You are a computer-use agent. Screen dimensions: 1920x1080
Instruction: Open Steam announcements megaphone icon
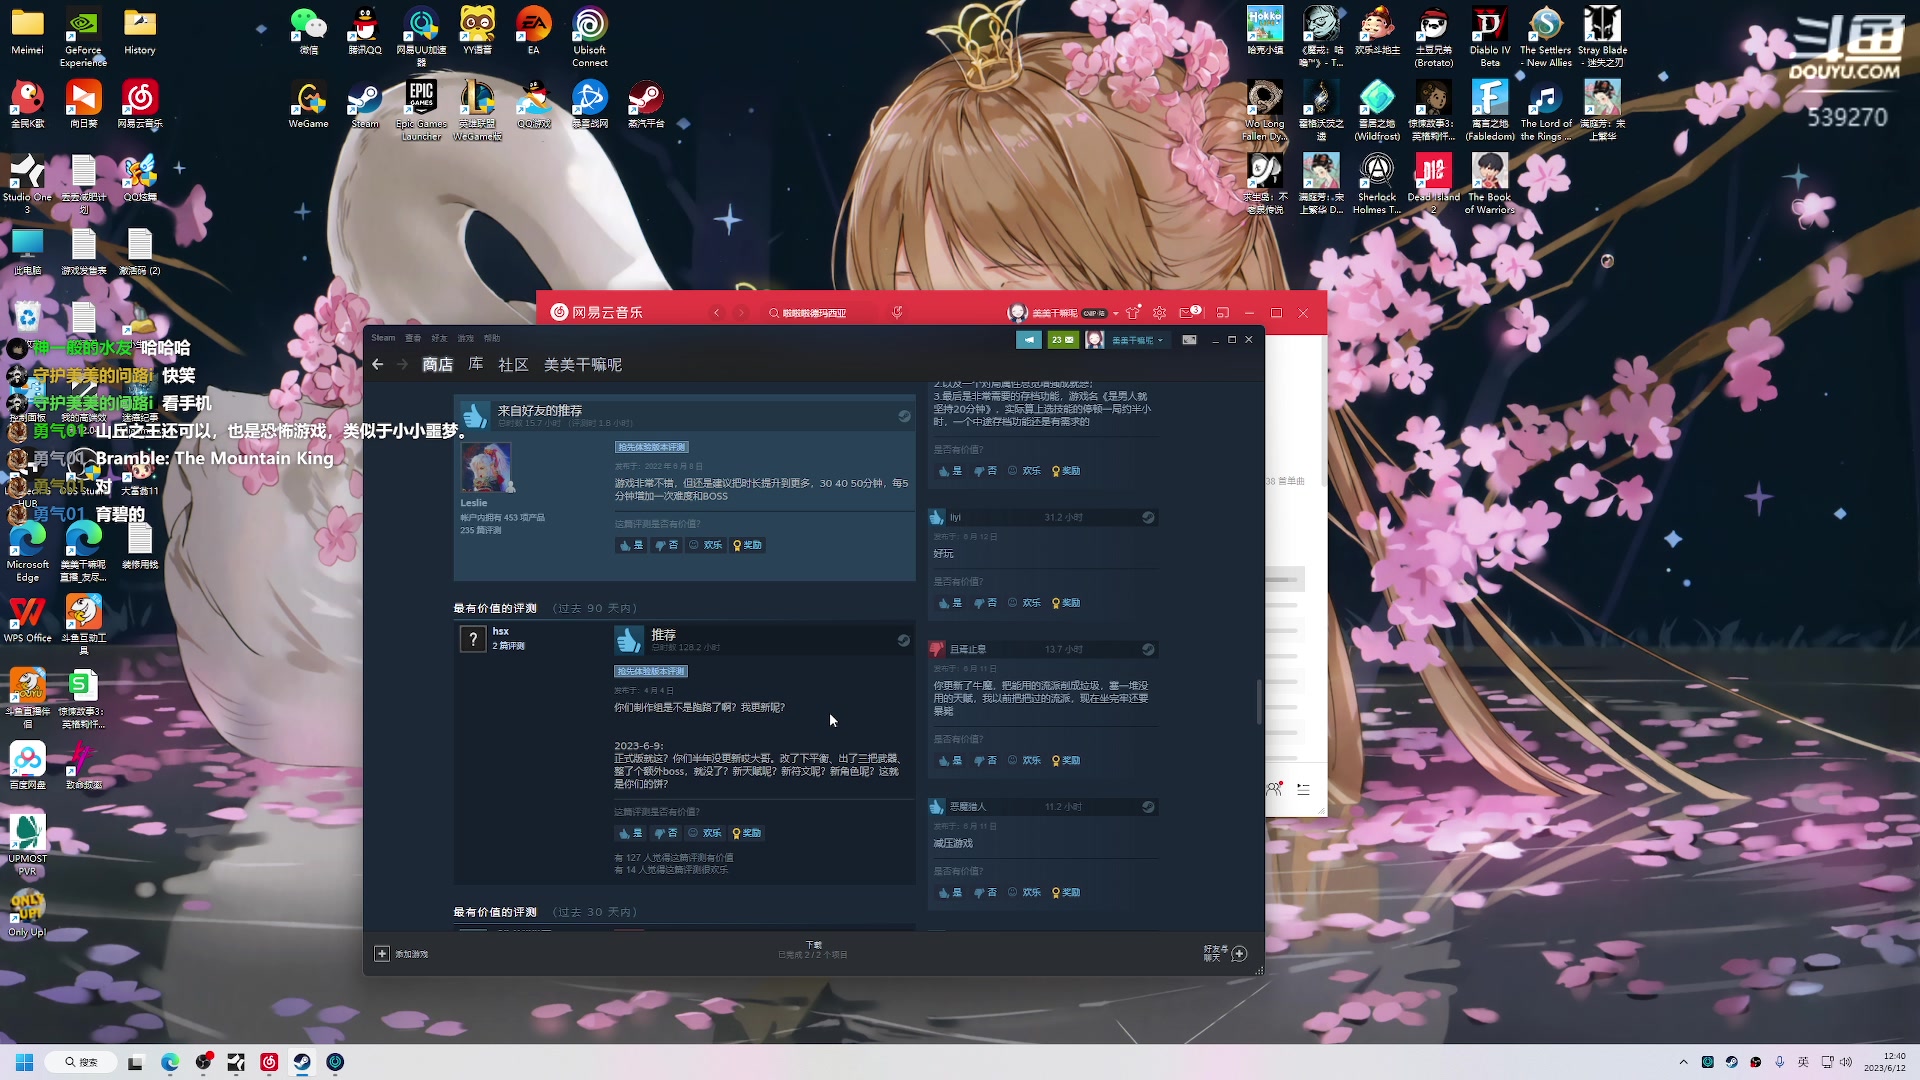pyautogui.click(x=1029, y=340)
